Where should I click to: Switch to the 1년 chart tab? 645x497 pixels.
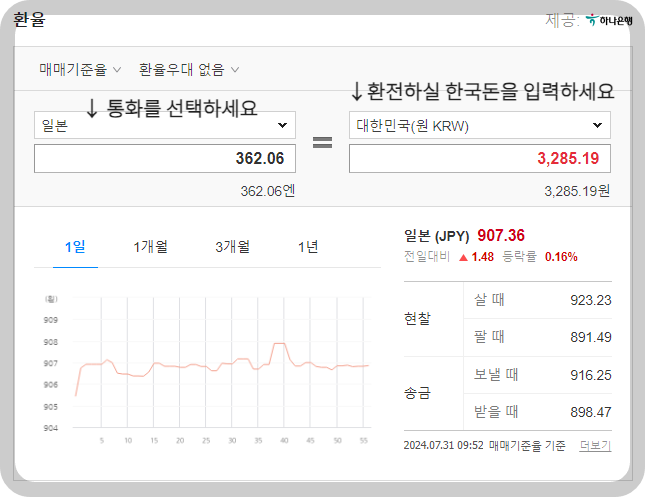308,247
